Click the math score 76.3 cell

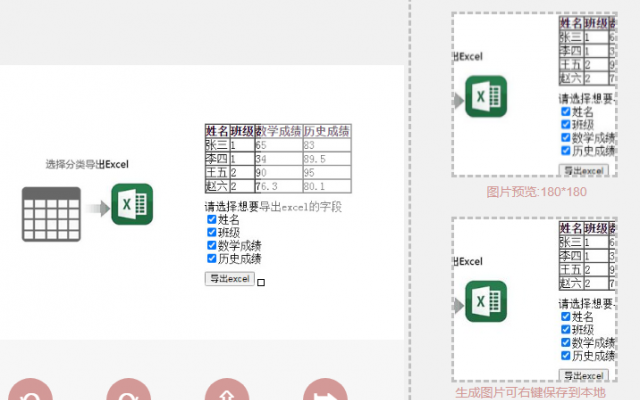[x=279, y=186]
